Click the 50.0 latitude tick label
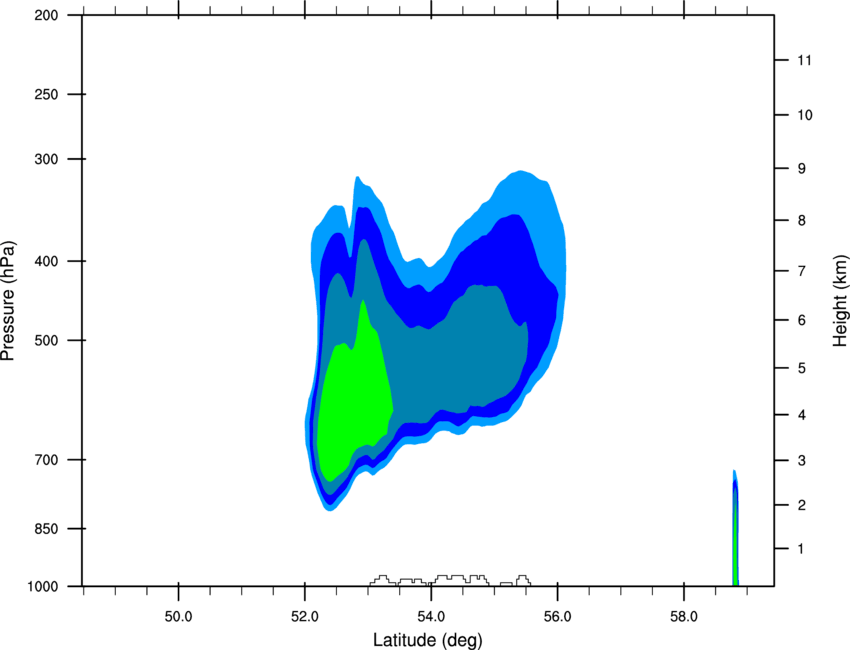 (178, 617)
